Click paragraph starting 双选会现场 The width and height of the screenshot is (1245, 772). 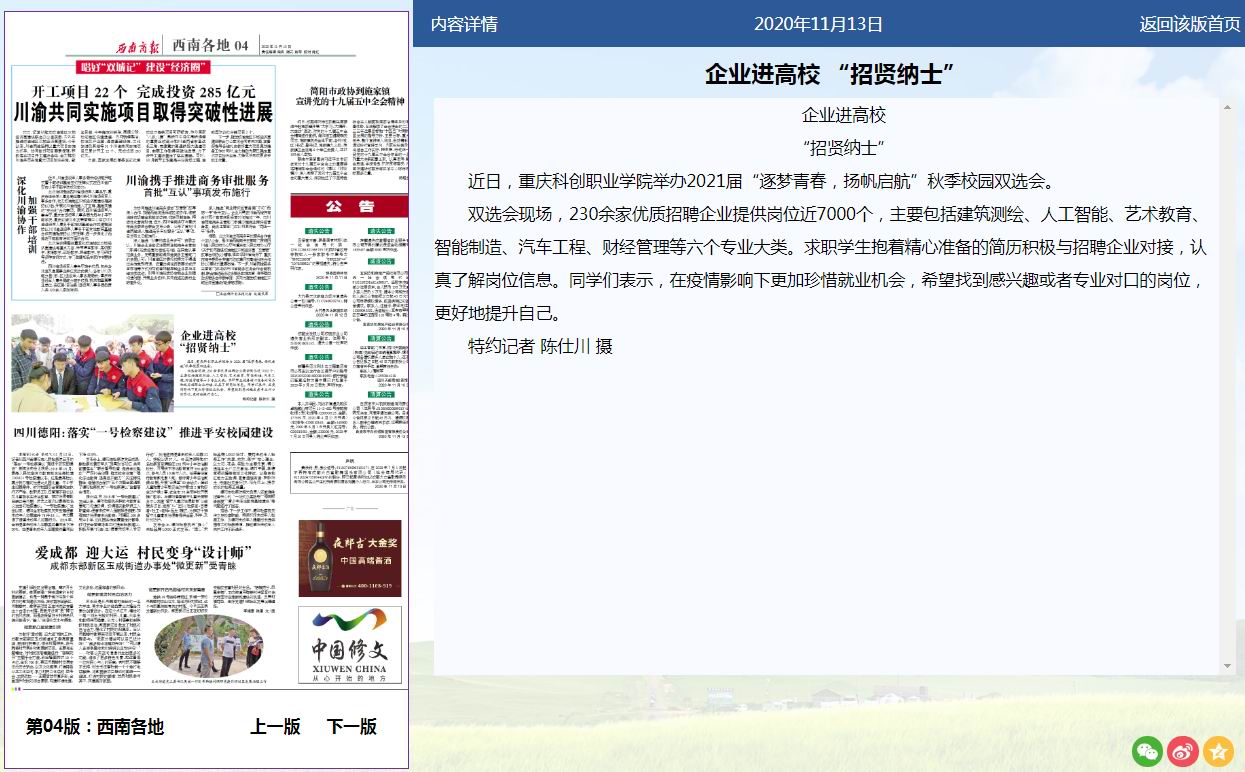821,264
